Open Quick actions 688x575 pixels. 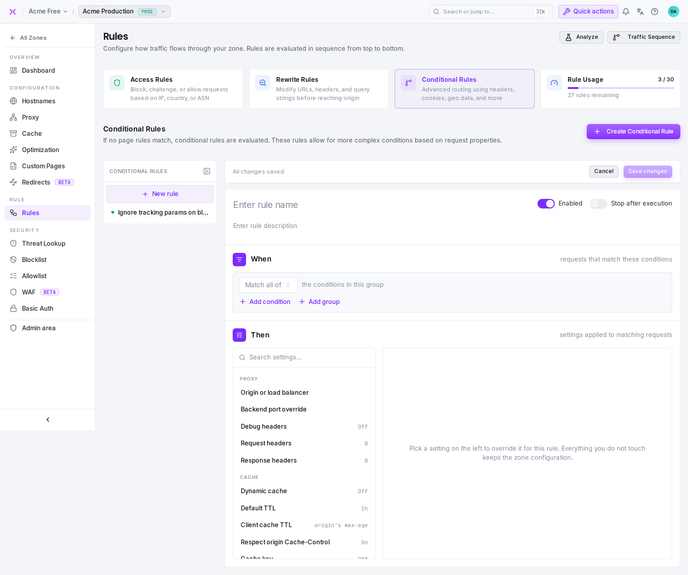coord(588,12)
